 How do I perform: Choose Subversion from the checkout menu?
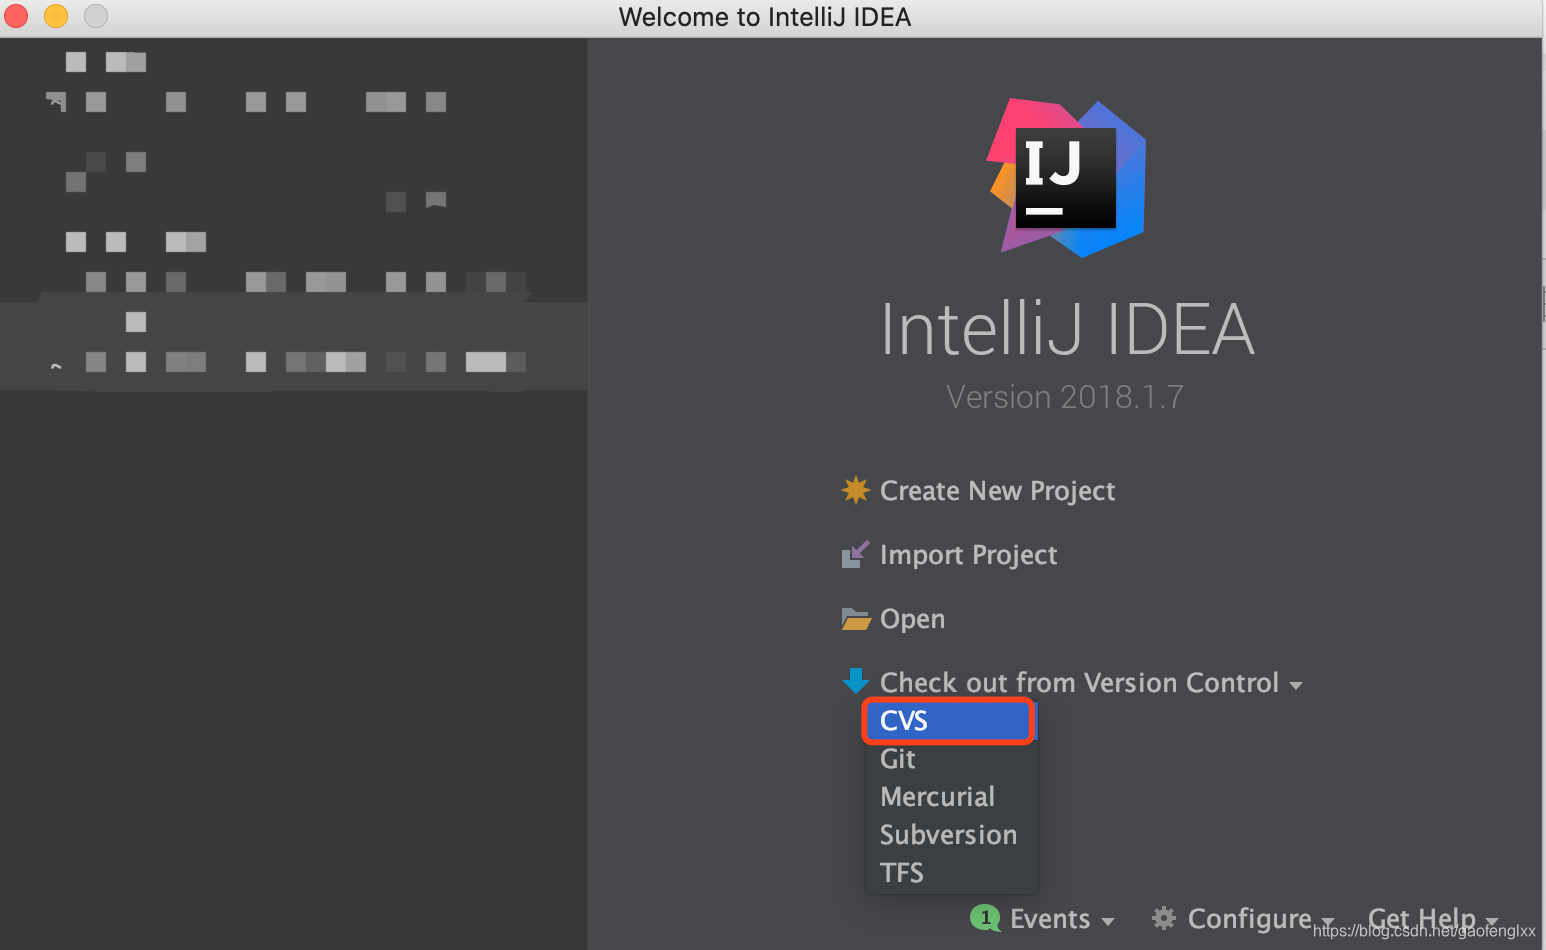click(x=948, y=834)
